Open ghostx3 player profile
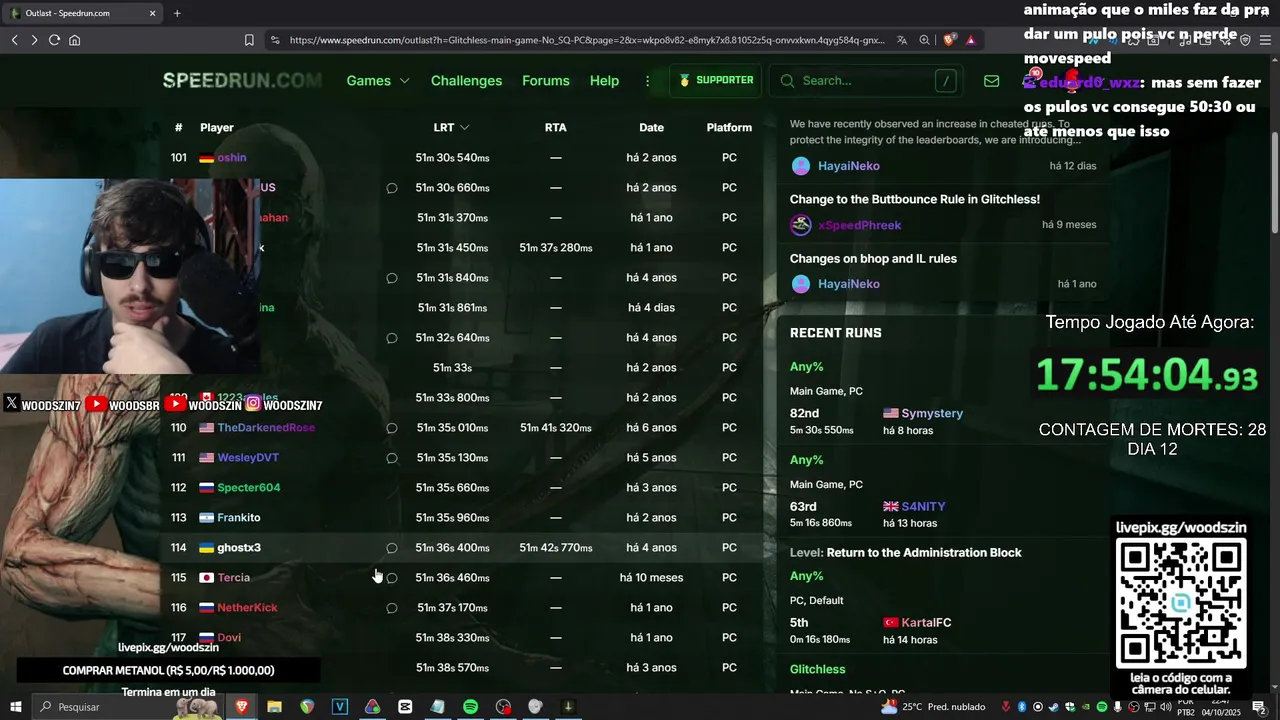The height and width of the screenshot is (720, 1280). [x=239, y=547]
